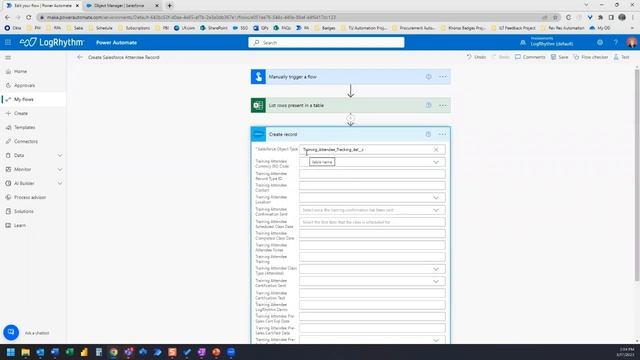Click the Salesforce icon on Create record

[x=258, y=134]
